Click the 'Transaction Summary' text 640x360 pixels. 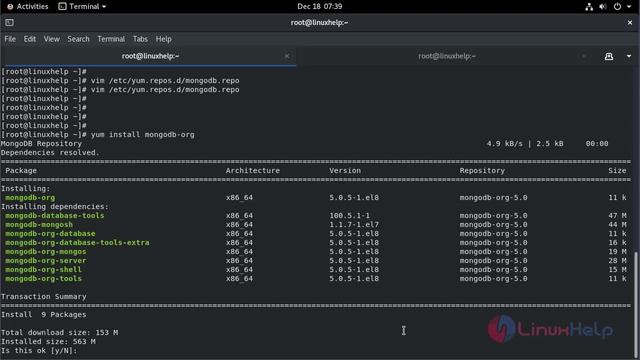(x=44, y=297)
